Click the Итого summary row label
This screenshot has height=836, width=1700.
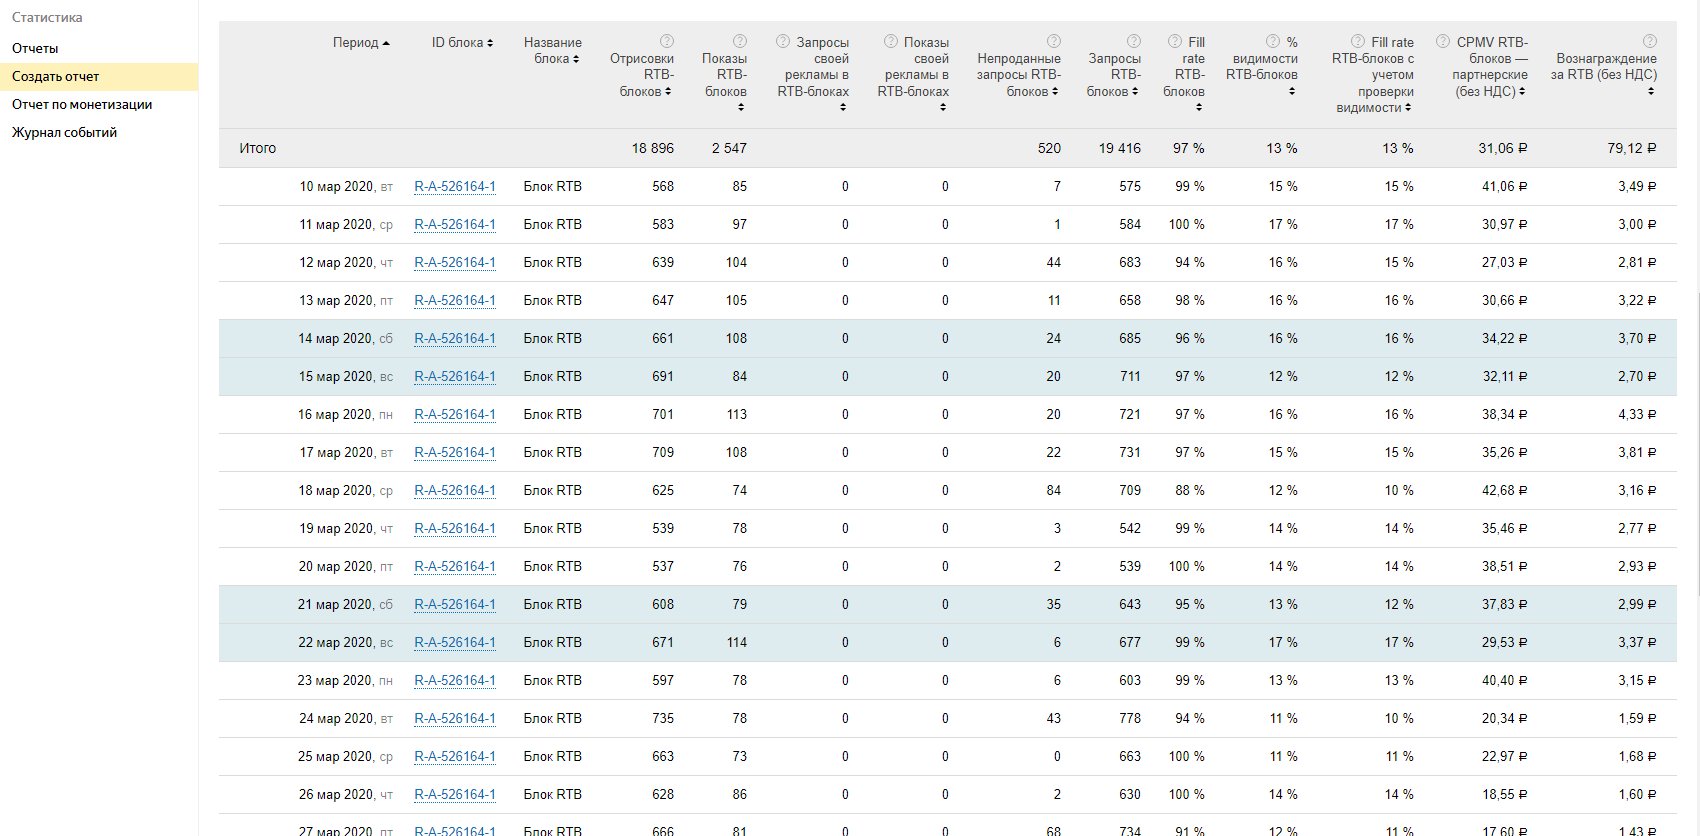click(258, 148)
